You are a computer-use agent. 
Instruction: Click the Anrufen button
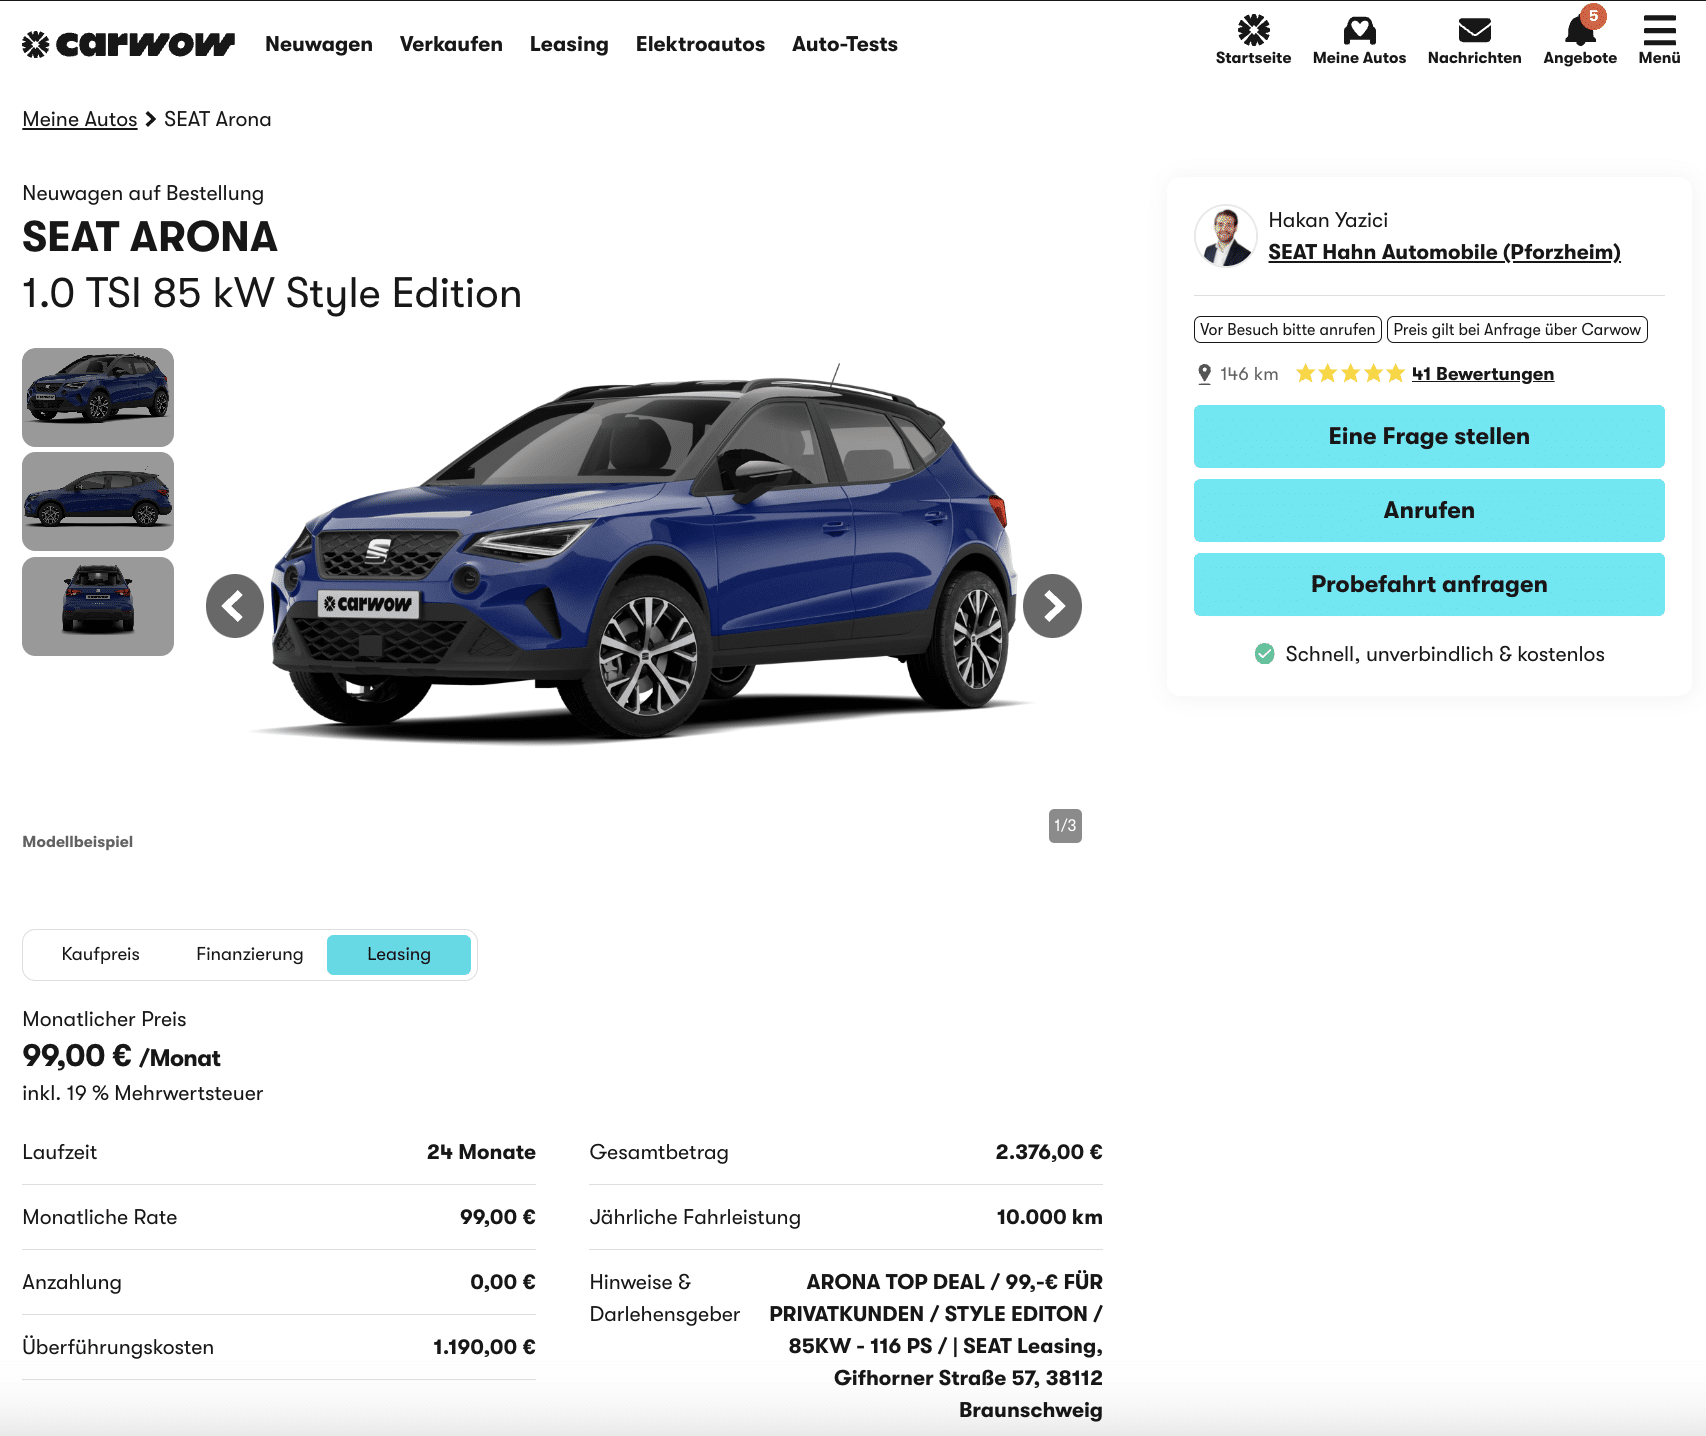click(x=1429, y=510)
